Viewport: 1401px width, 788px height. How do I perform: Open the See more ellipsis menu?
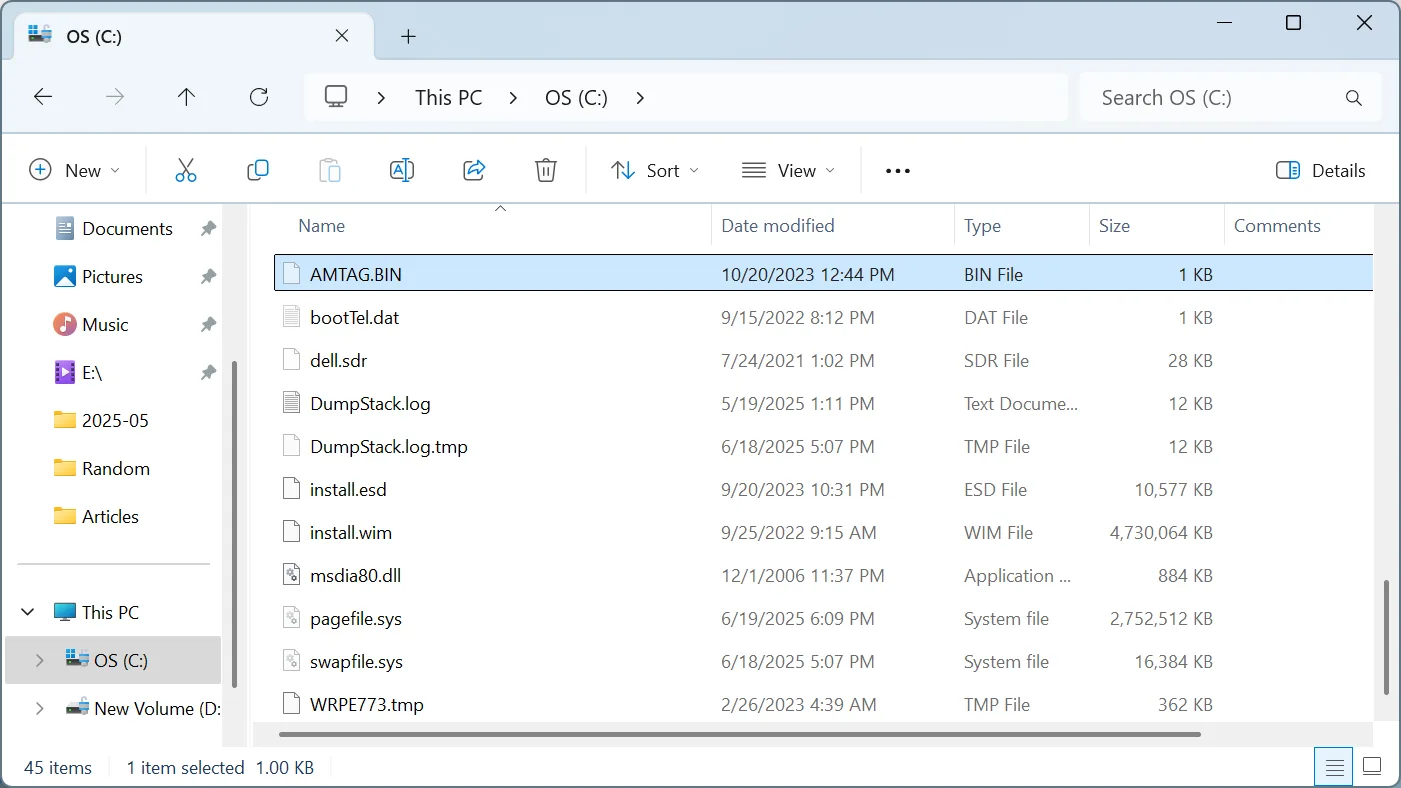(x=898, y=171)
